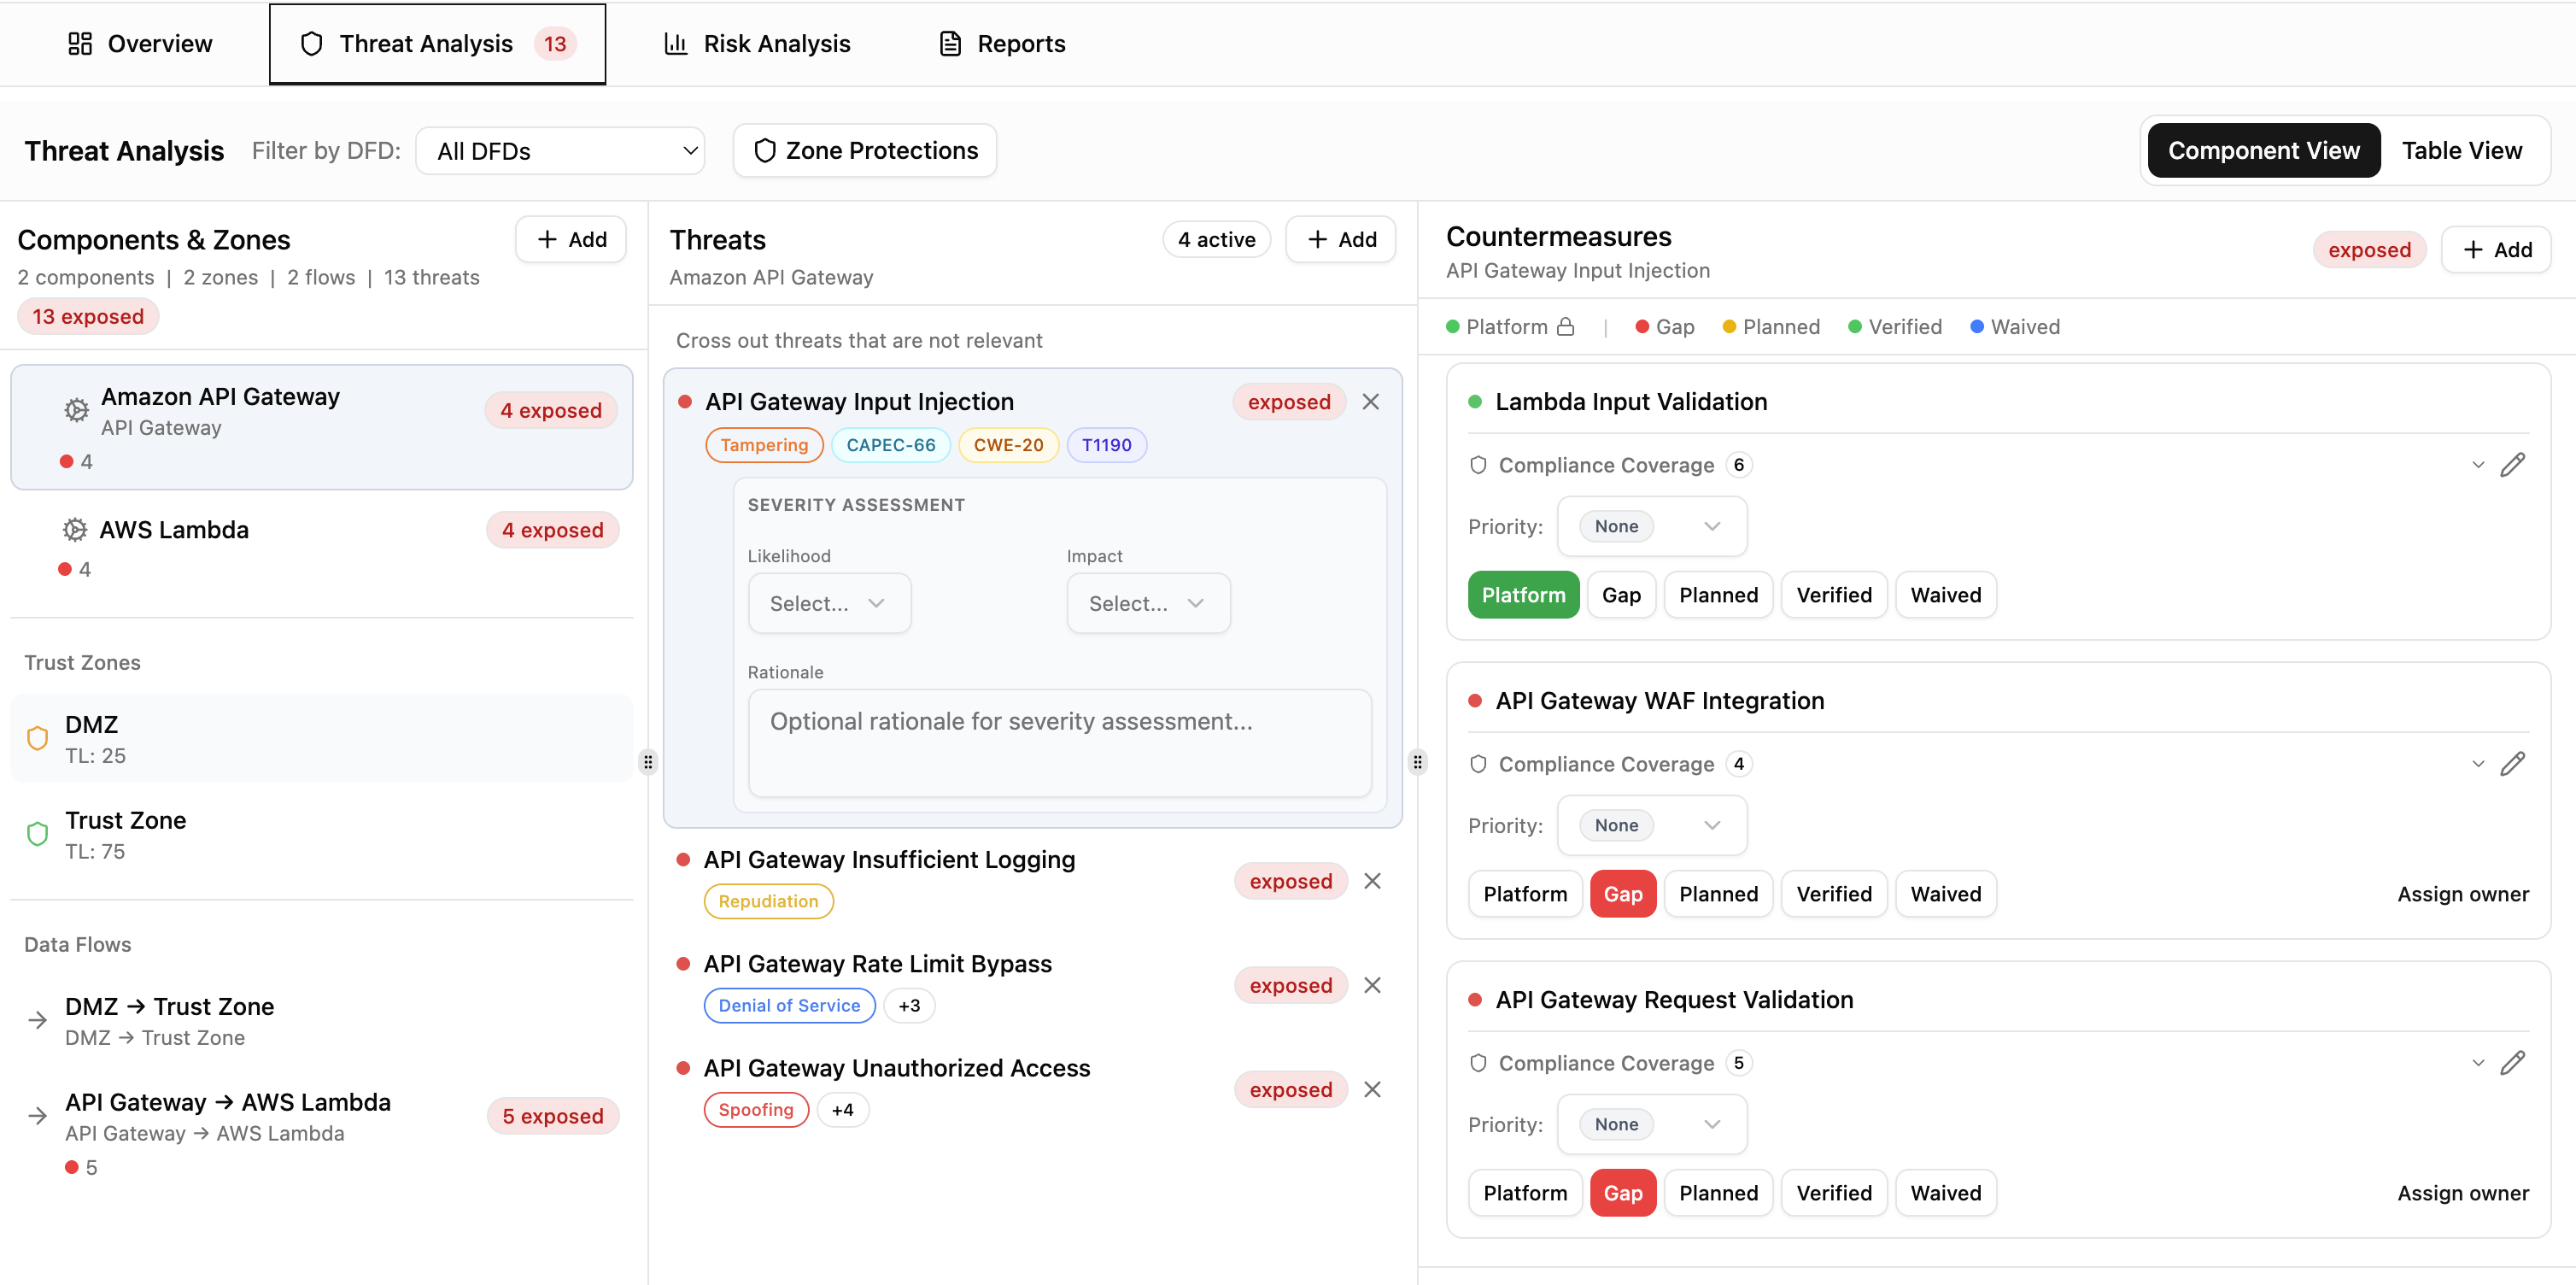Set API Gateway Request Validation to Waived

(x=1945, y=1192)
